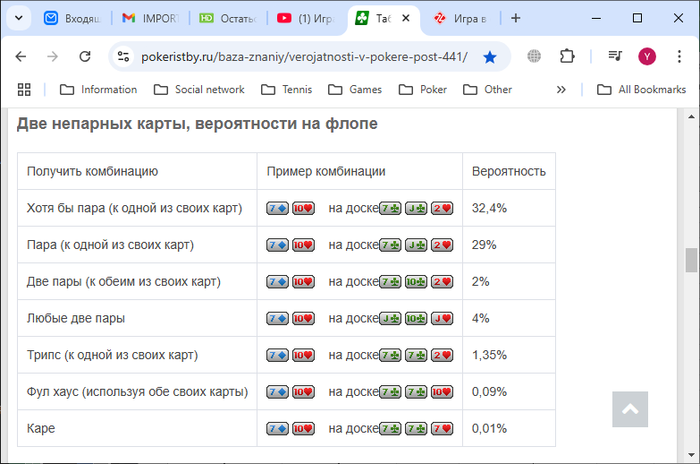Click the reload page icon

click(x=85, y=56)
